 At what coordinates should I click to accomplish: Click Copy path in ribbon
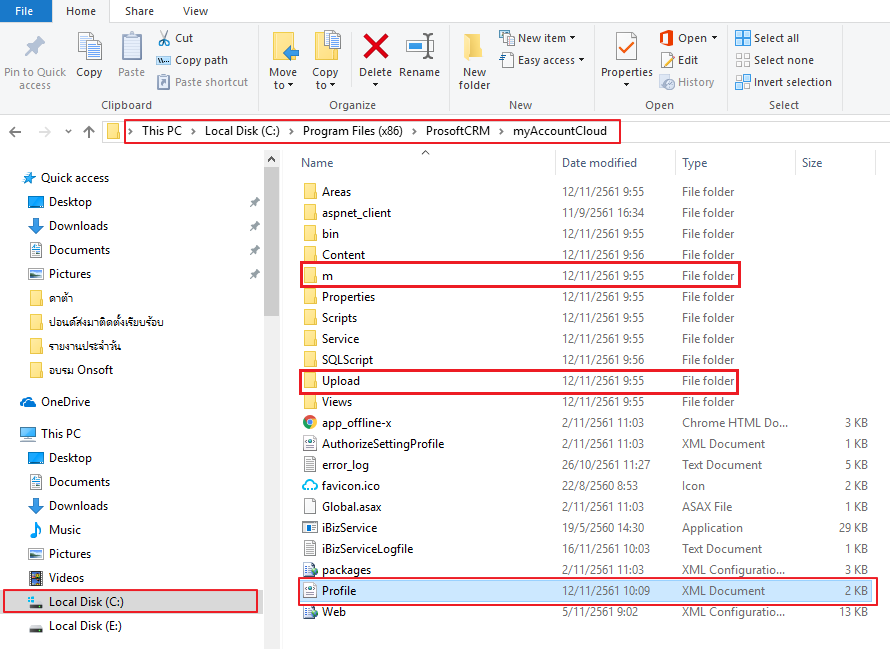coord(192,60)
